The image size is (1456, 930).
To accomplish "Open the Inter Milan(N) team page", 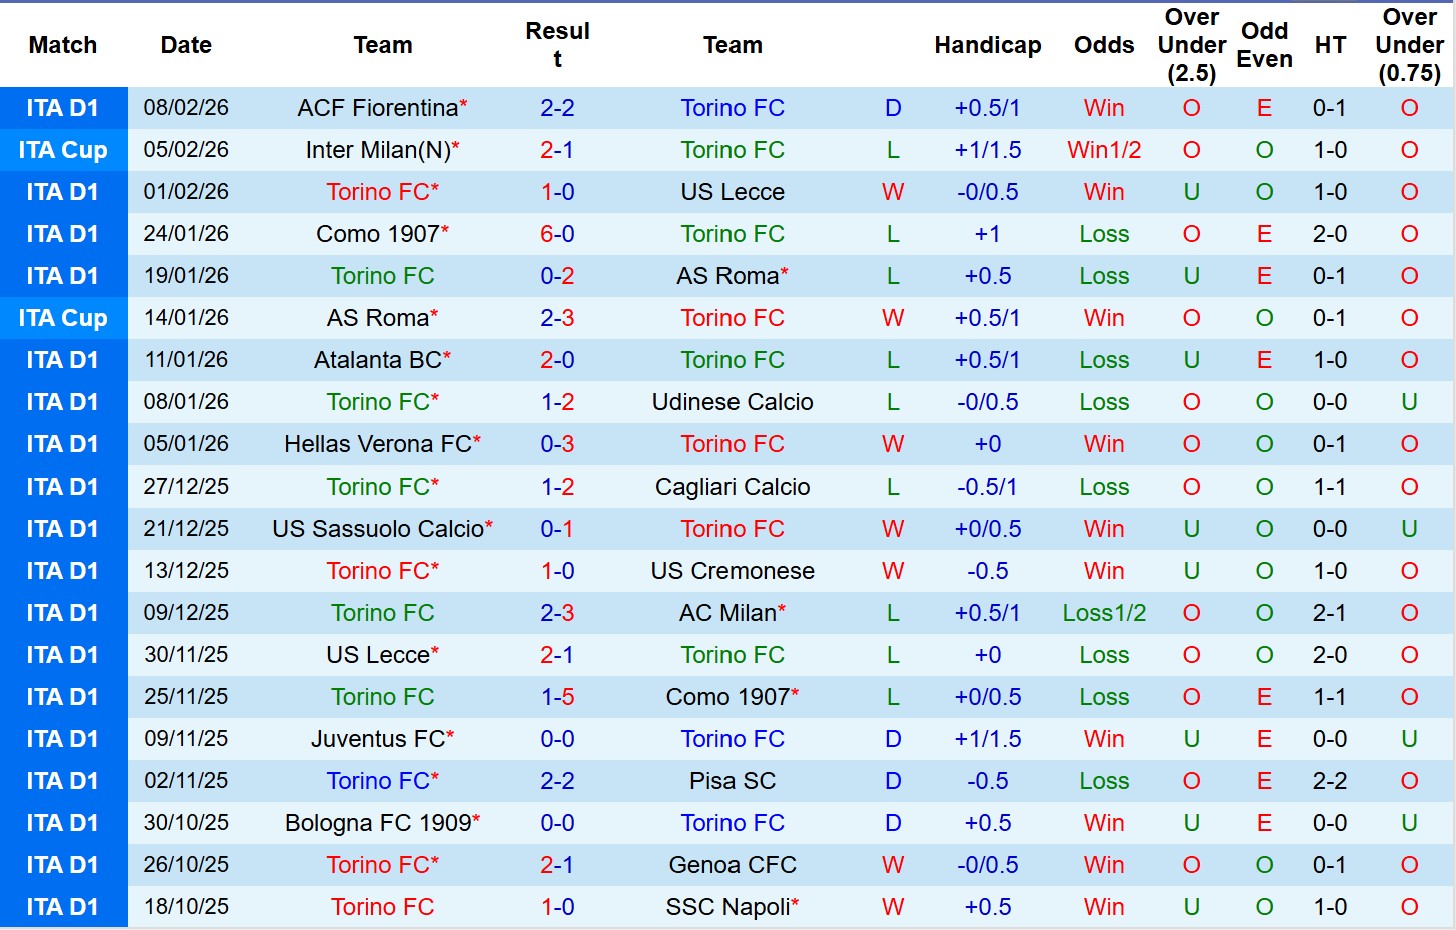I will coord(378,150).
